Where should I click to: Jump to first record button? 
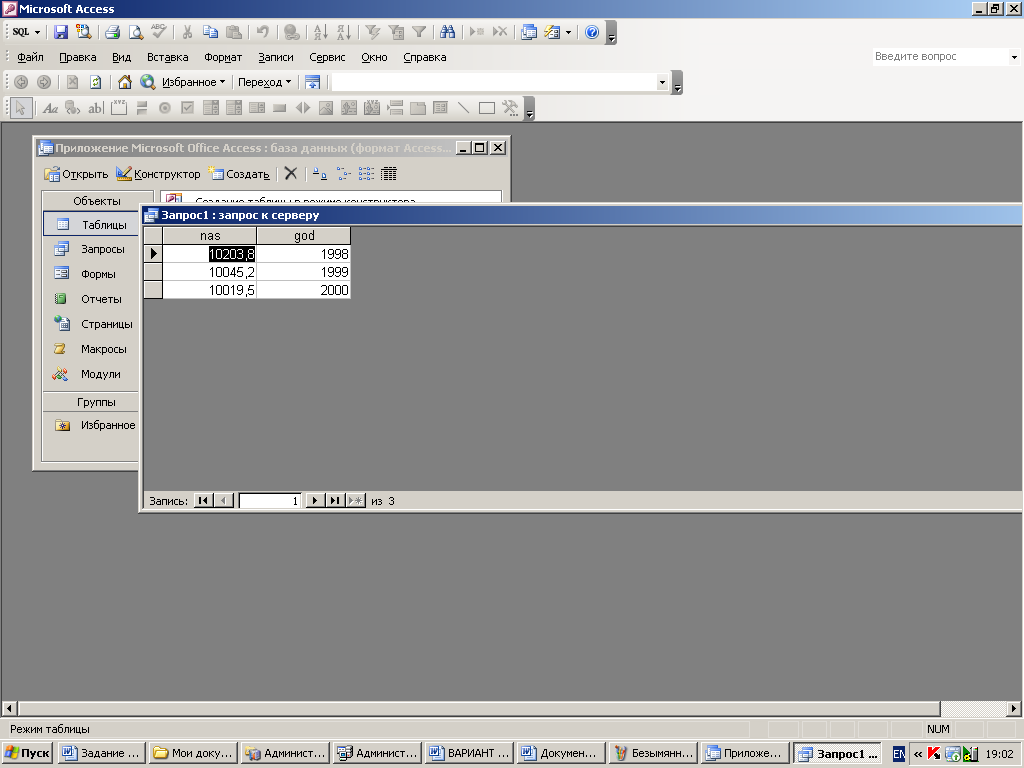(x=203, y=501)
